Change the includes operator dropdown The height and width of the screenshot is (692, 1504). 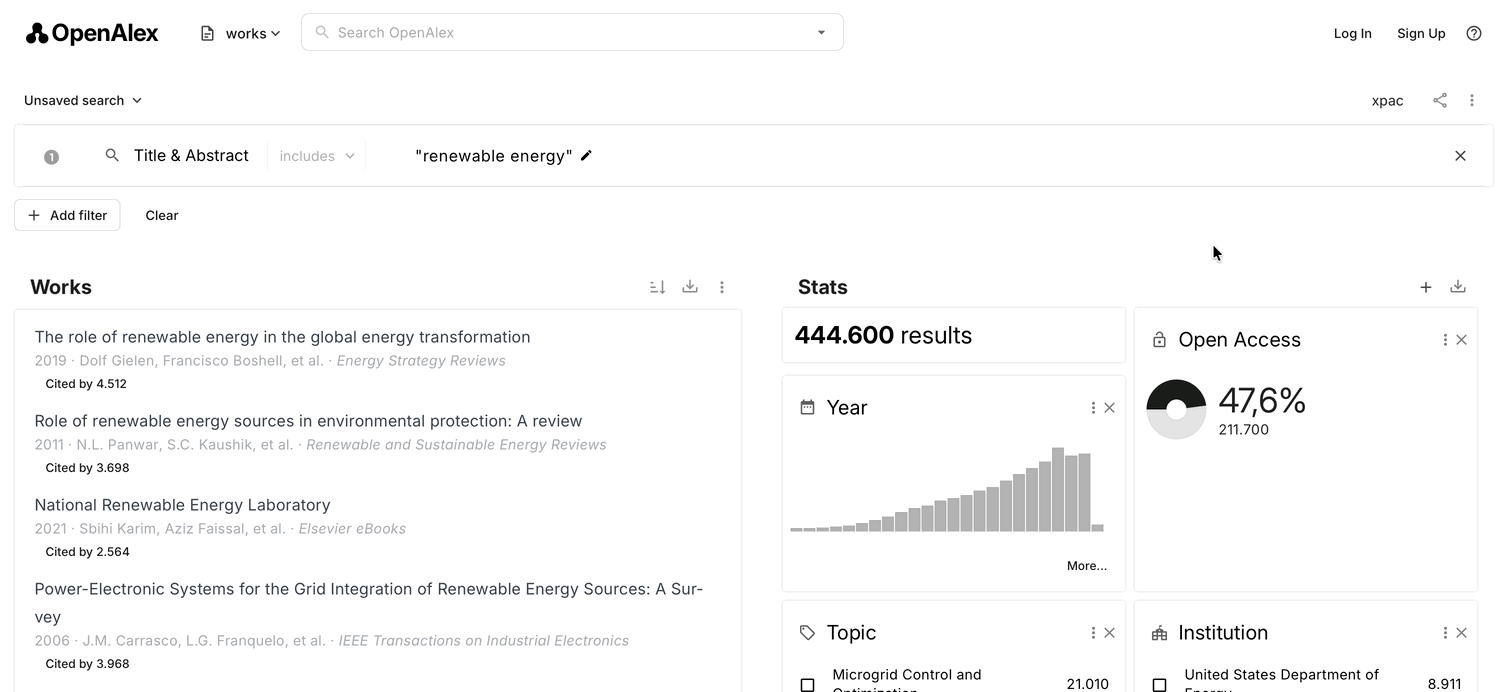point(316,156)
